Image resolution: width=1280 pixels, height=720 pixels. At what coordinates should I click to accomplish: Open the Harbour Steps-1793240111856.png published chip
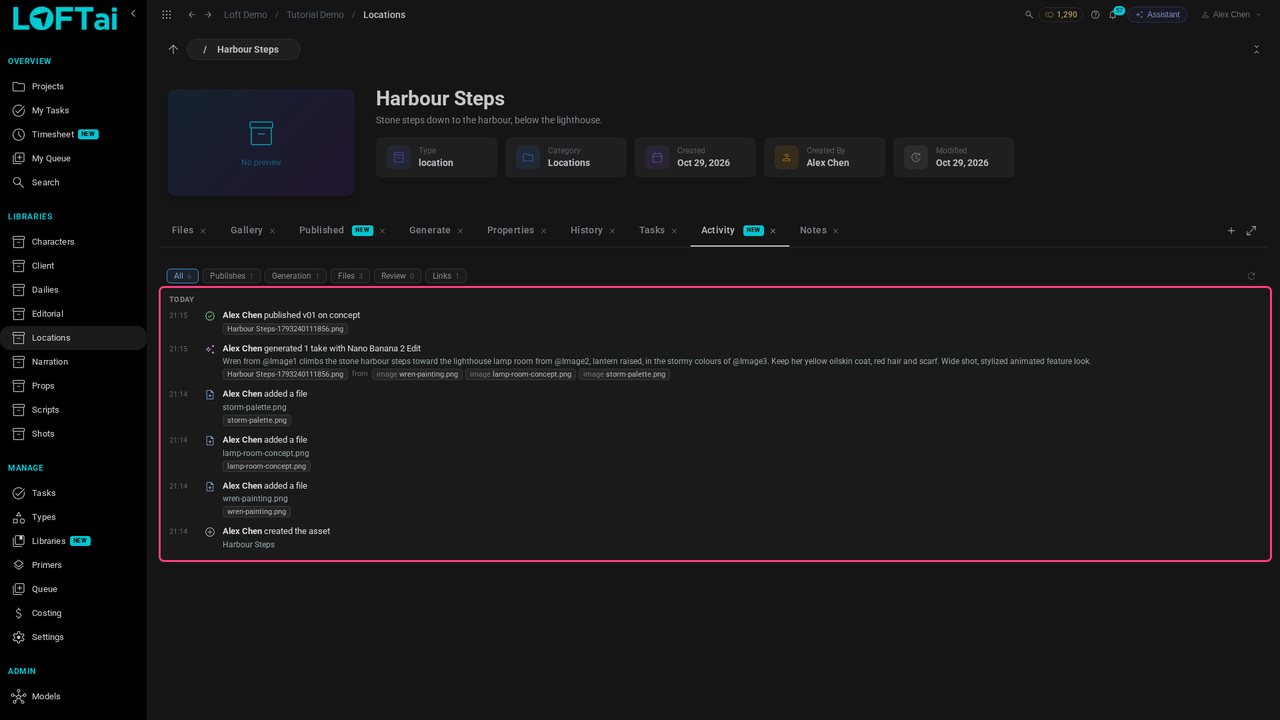tap(285, 328)
